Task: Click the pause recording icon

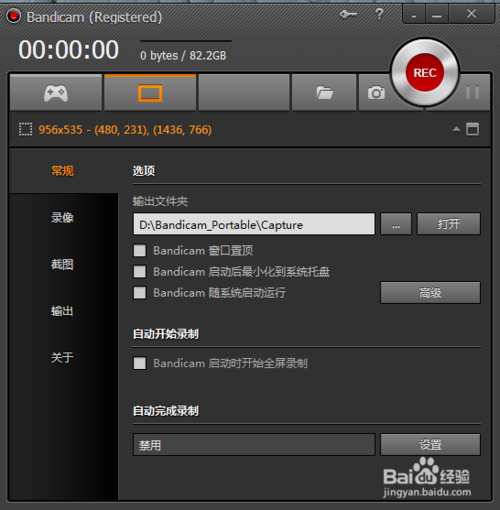Action: 472,92
